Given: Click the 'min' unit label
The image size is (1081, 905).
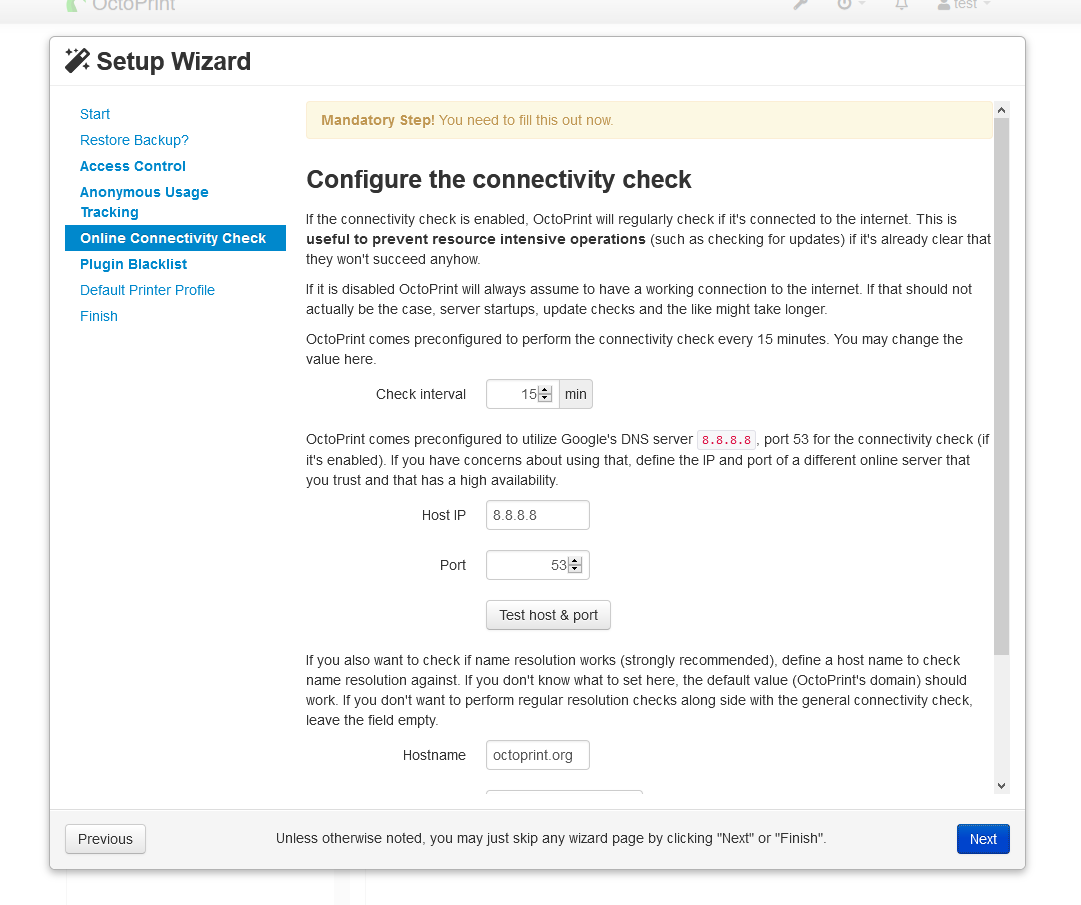Looking at the screenshot, I should point(576,394).
